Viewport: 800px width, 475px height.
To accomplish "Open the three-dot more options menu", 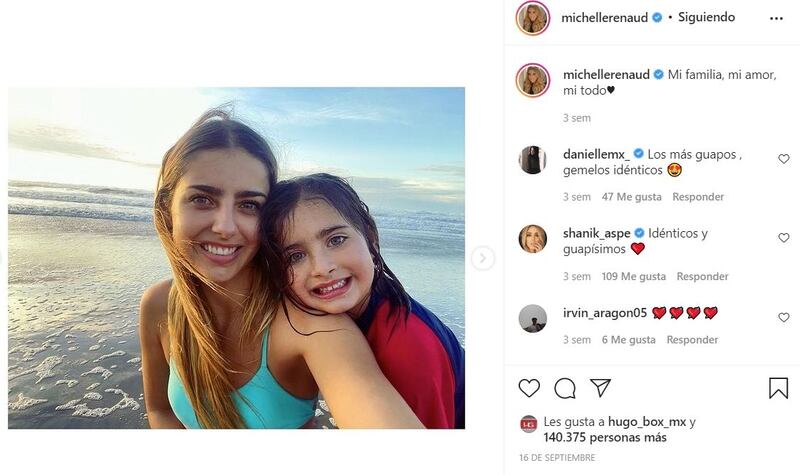I will coord(776,18).
